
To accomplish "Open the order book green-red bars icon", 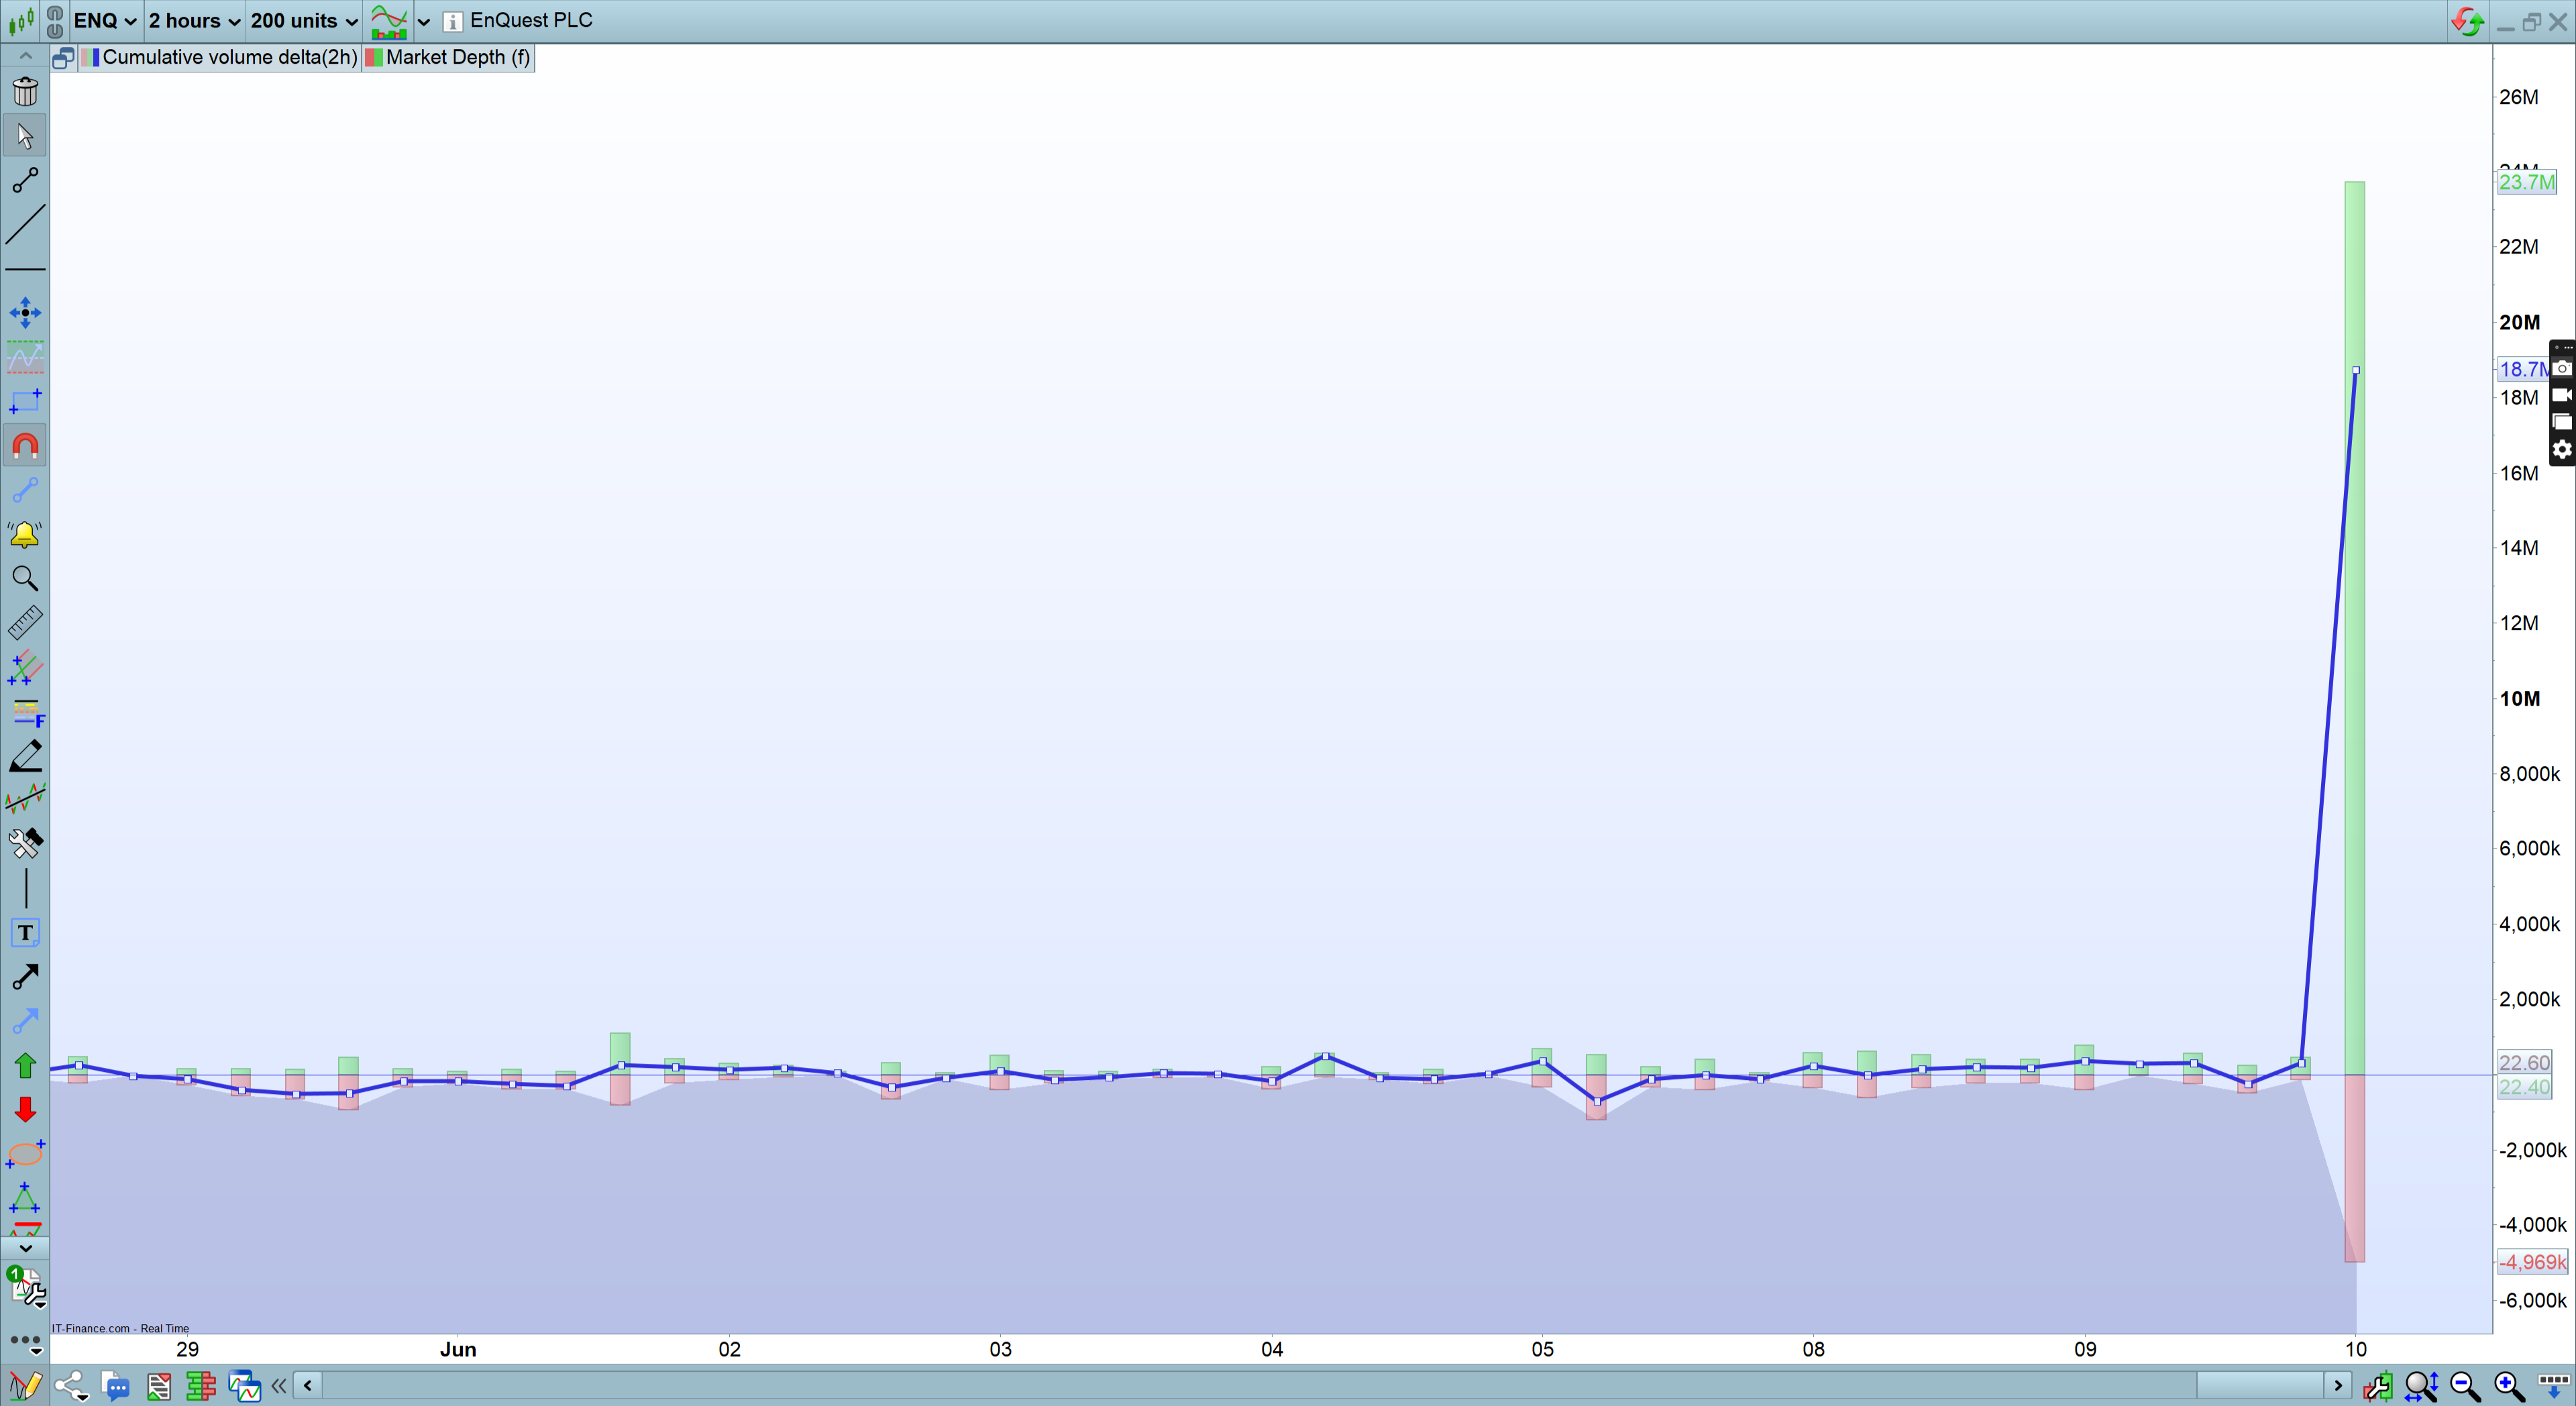I will pyautogui.click(x=201, y=1386).
